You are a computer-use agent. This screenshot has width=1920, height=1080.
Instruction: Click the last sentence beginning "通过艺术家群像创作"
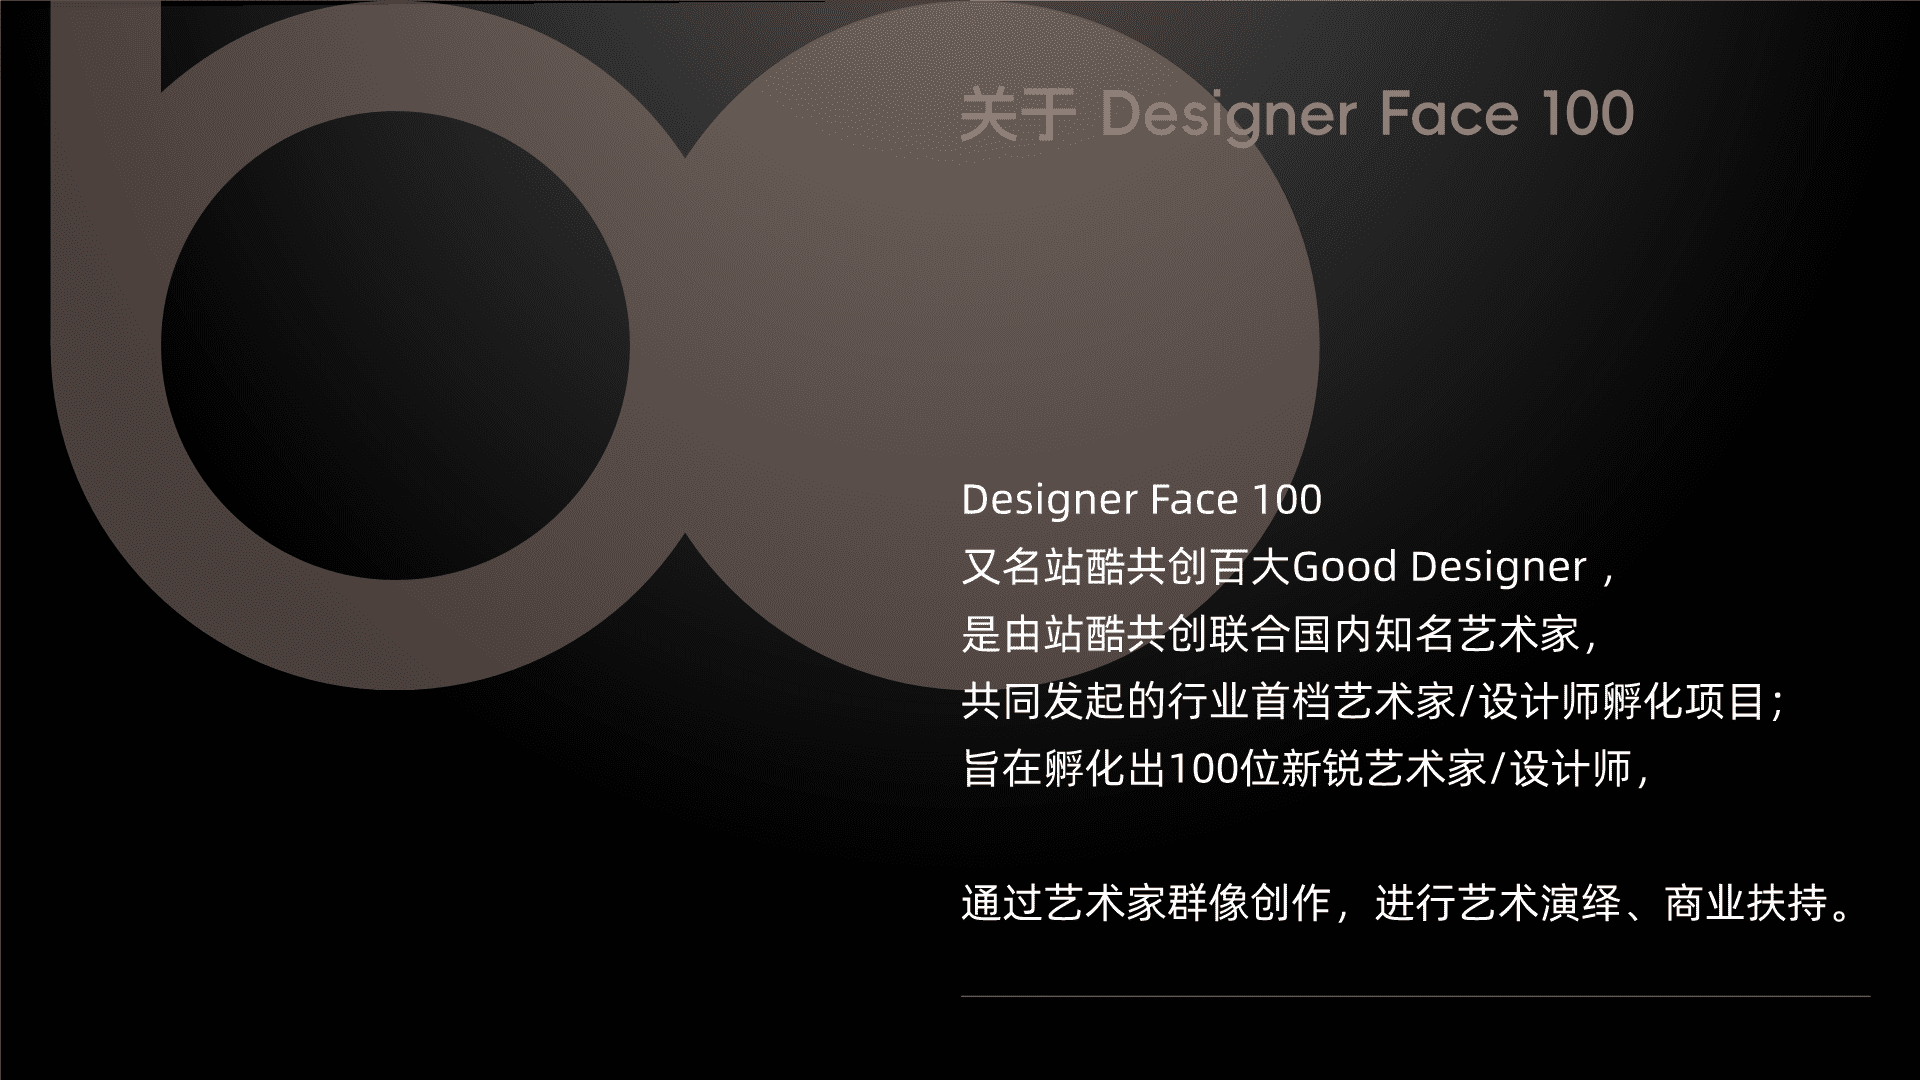click(x=1410, y=904)
